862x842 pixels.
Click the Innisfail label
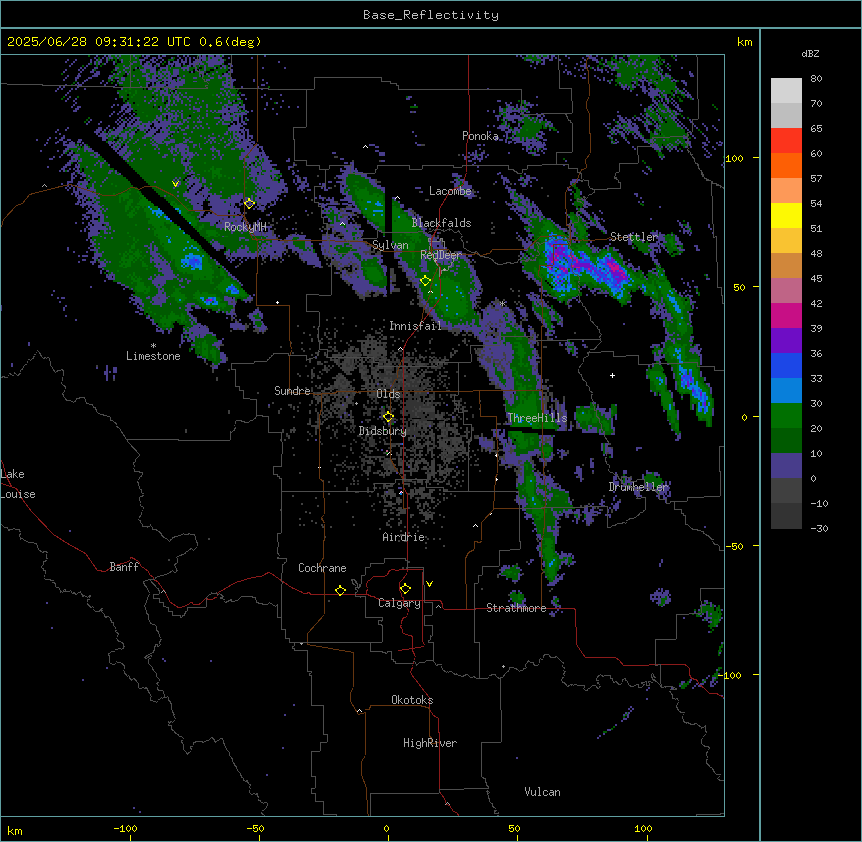(x=415, y=326)
